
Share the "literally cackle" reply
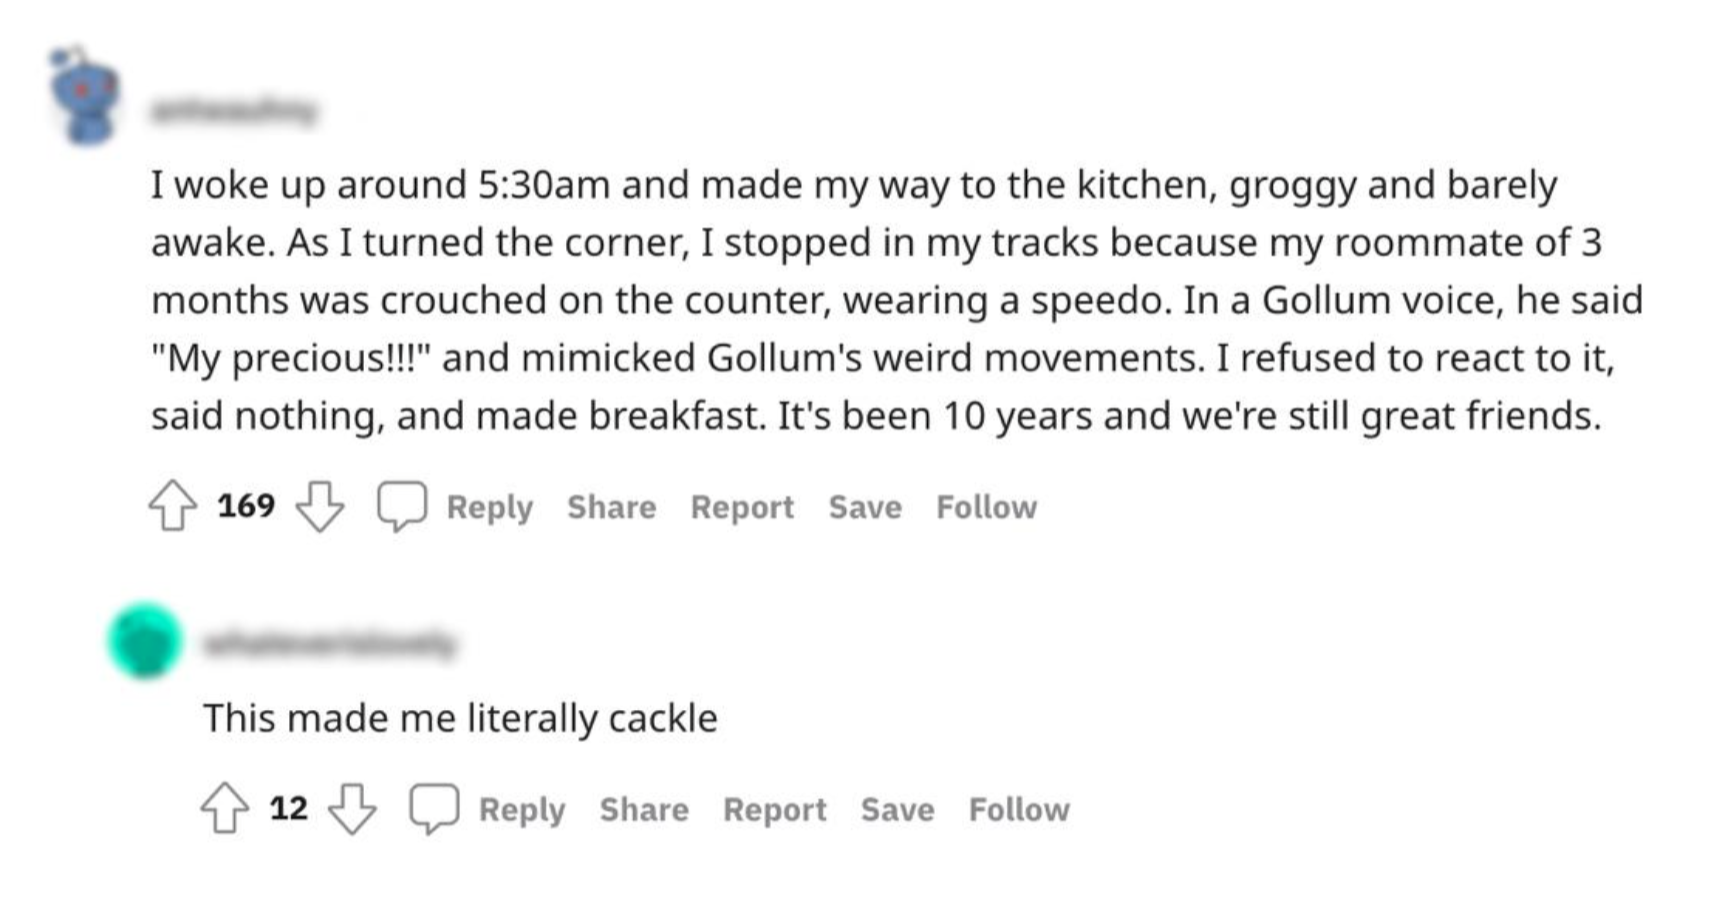click(644, 809)
